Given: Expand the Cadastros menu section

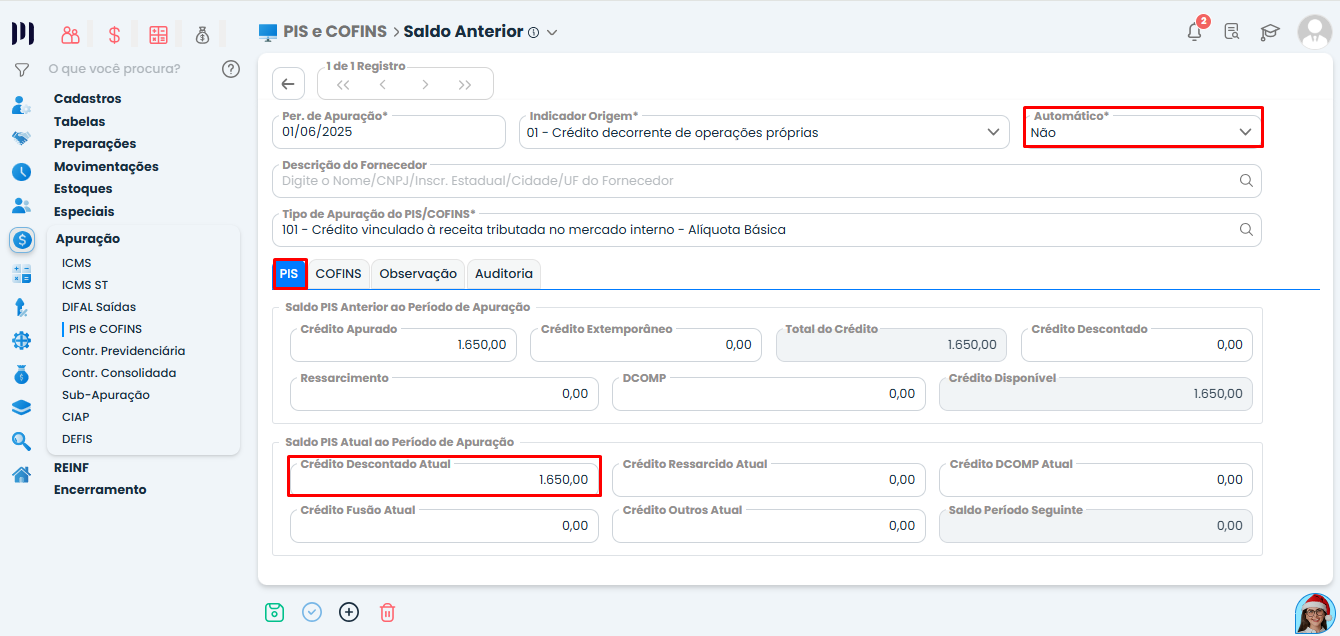Looking at the screenshot, I should pyautogui.click(x=87, y=99).
